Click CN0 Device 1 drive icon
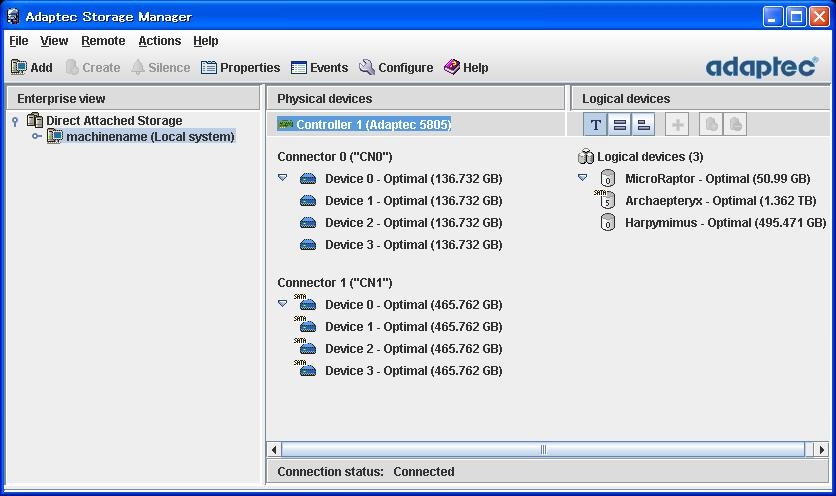The image size is (836, 496). pos(308,201)
